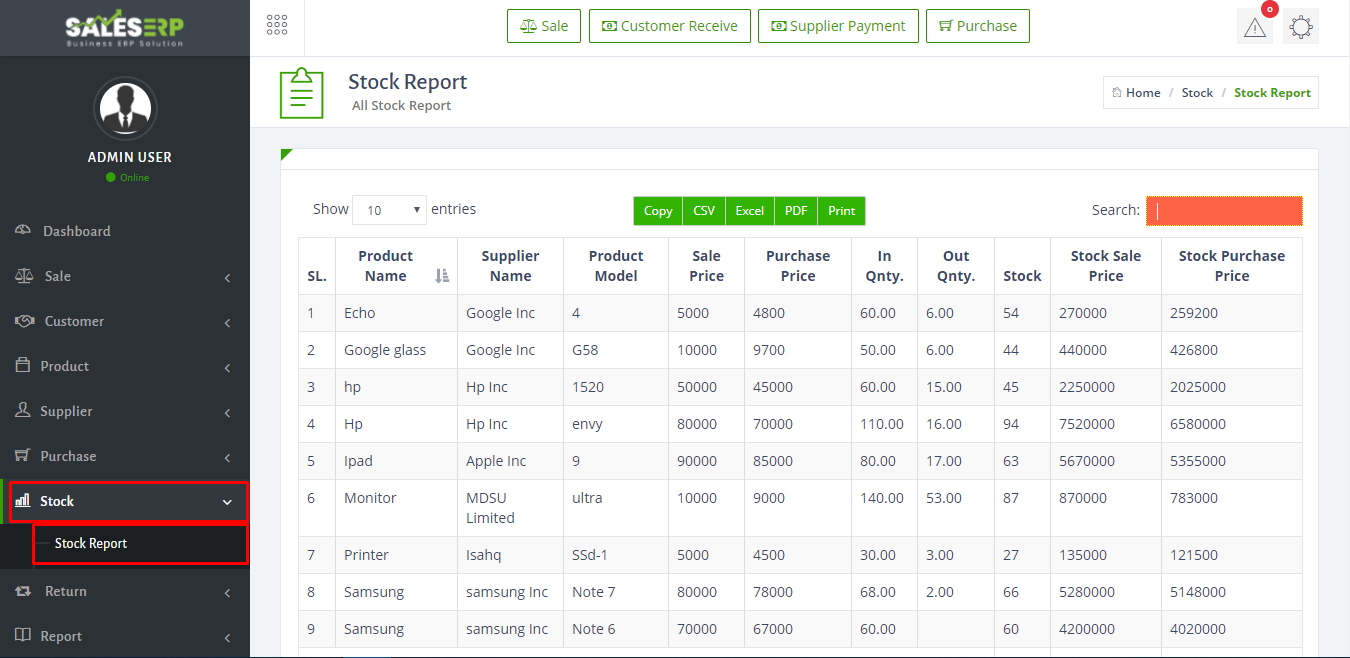Sort table using Product Name sort icon
This screenshot has width=1350, height=658.
[x=442, y=276]
